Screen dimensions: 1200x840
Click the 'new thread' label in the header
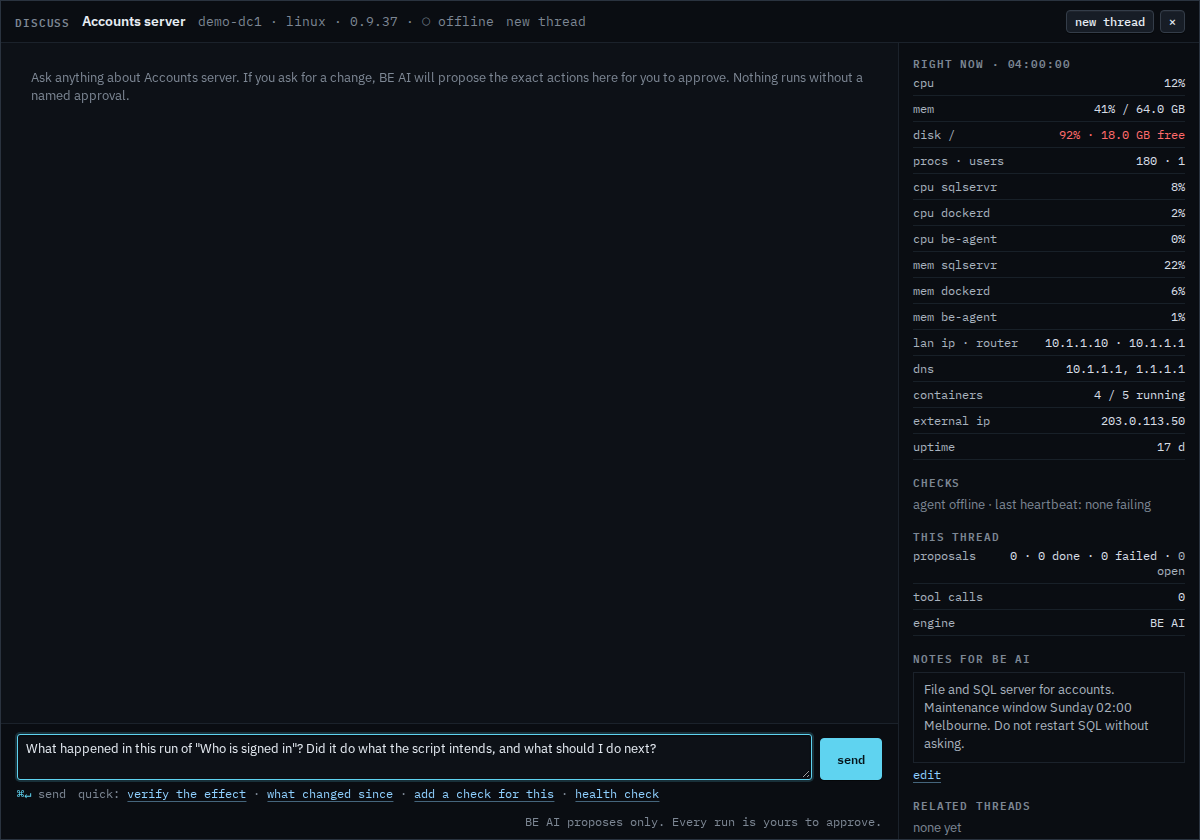(x=546, y=22)
